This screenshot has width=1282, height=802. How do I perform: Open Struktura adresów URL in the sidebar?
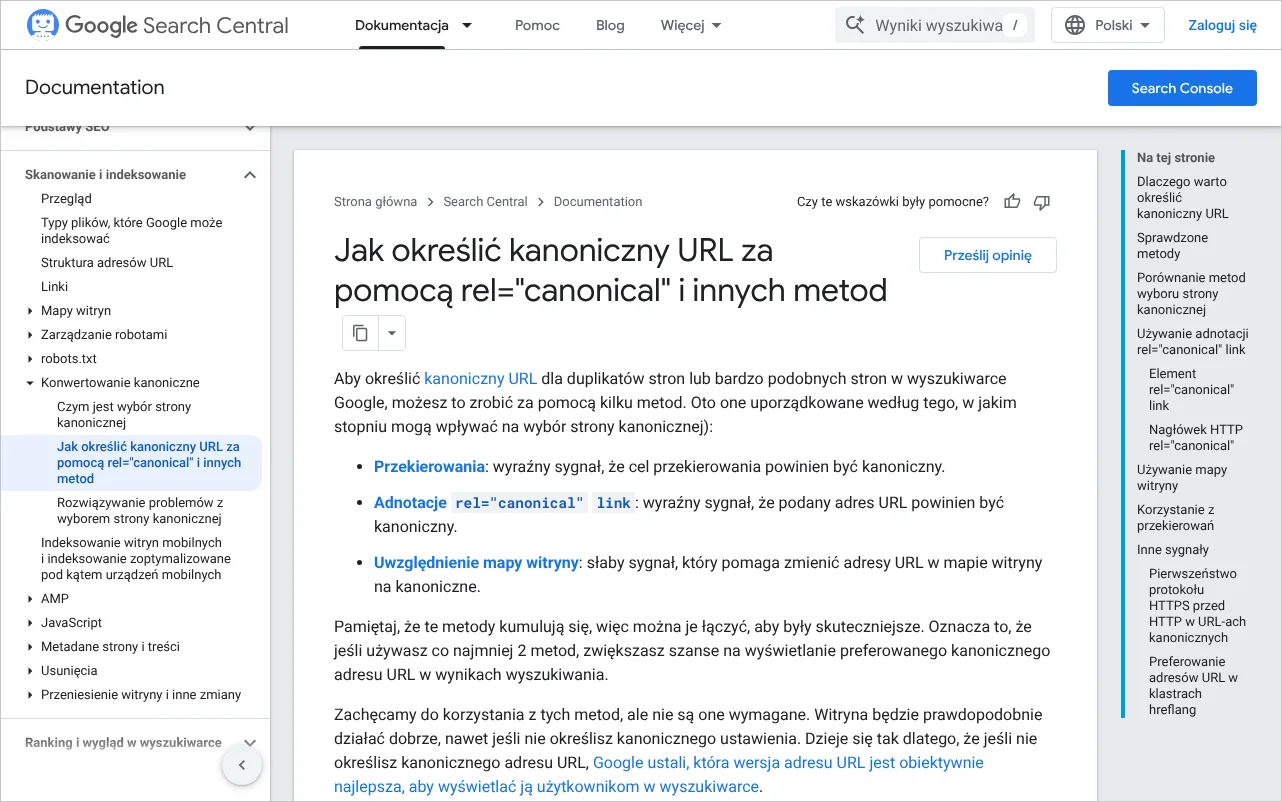(107, 263)
